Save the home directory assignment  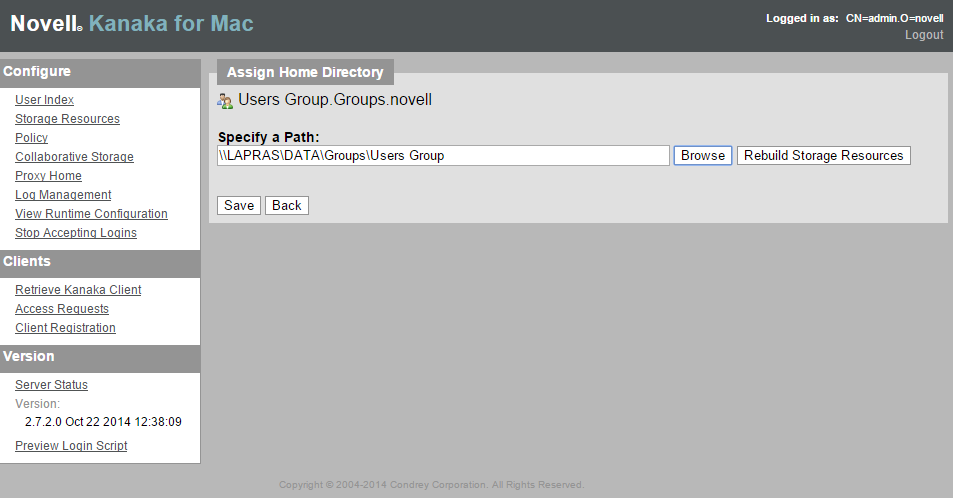pyautogui.click(x=239, y=206)
